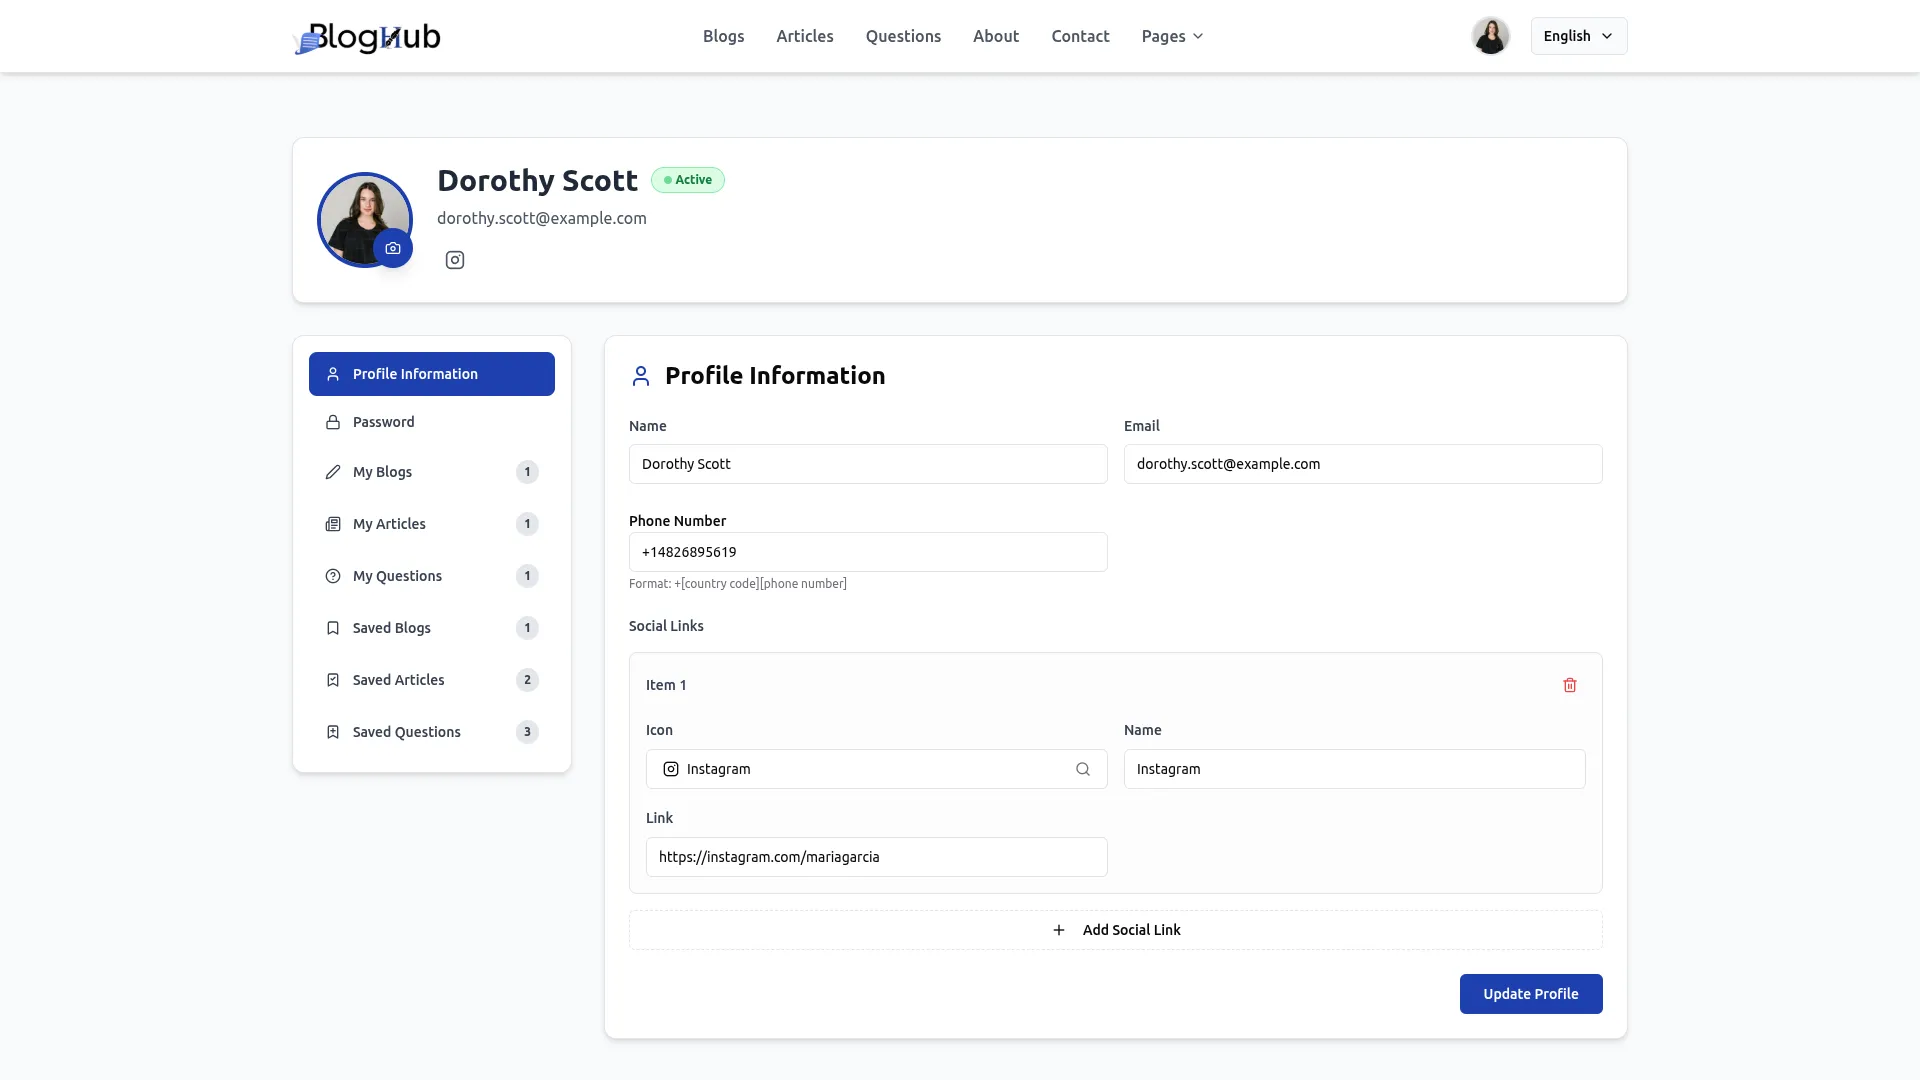The image size is (1920, 1080).
Task: Open the Questions nav menu item
Action: tap(902, 36)
